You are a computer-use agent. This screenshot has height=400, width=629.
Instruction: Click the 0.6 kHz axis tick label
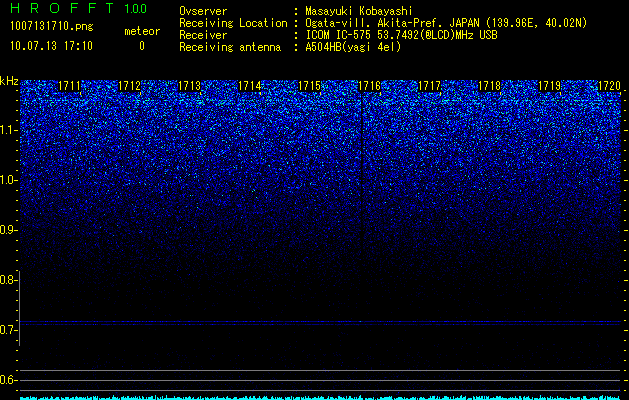tap(8, 380)
